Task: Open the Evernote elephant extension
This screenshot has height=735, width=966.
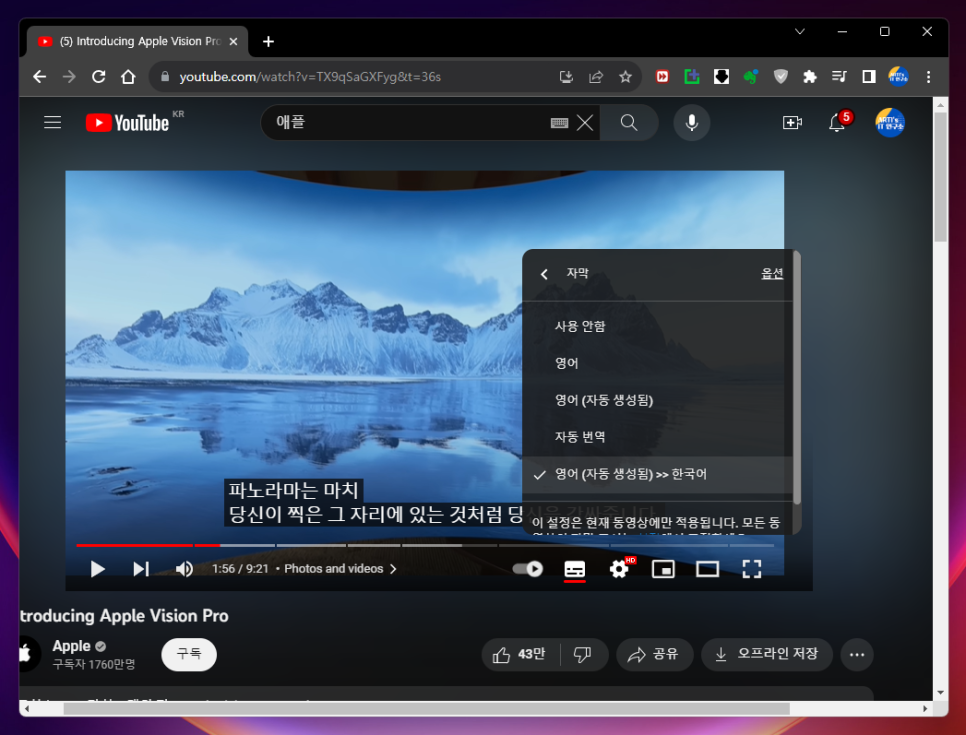Action: pos(751,76)
